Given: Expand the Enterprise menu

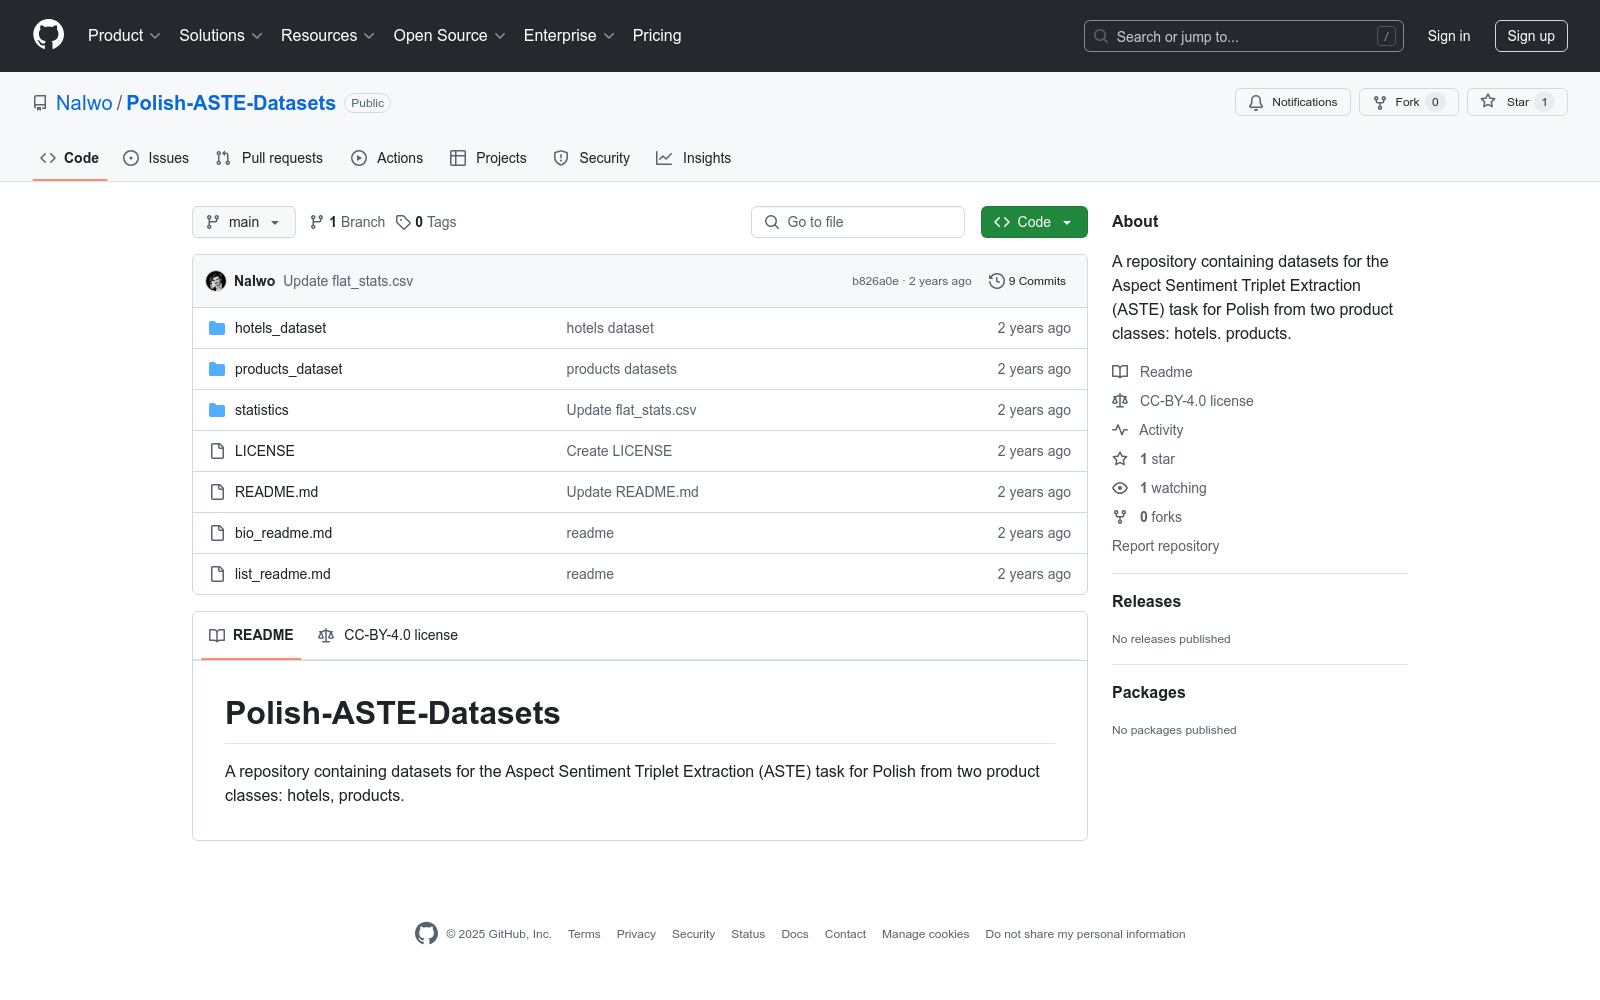Looking at the screenshot, I should click(x=569, y=36).
